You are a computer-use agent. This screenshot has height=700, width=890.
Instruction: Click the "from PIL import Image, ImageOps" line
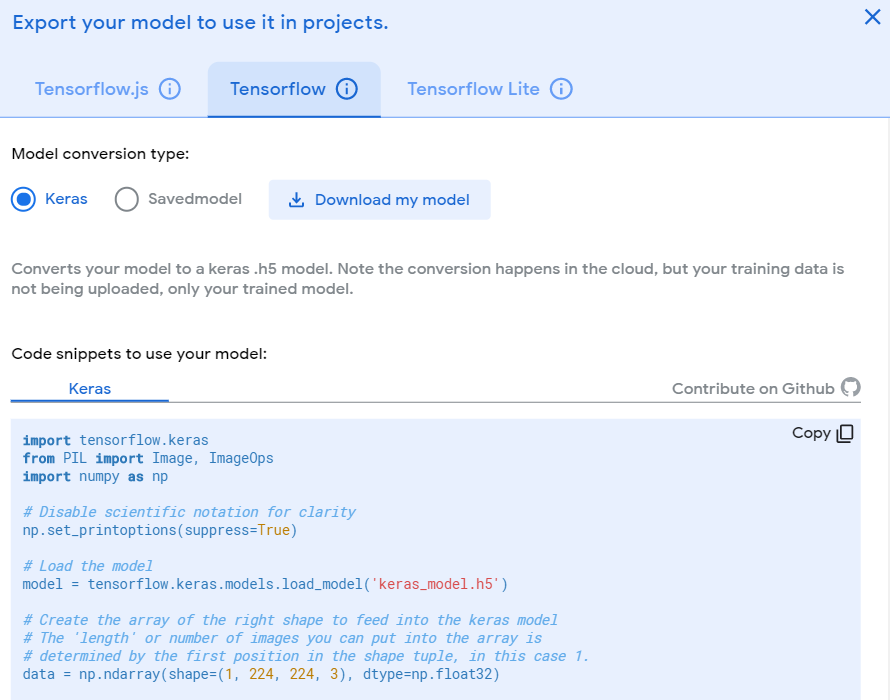tap(148, 458)
